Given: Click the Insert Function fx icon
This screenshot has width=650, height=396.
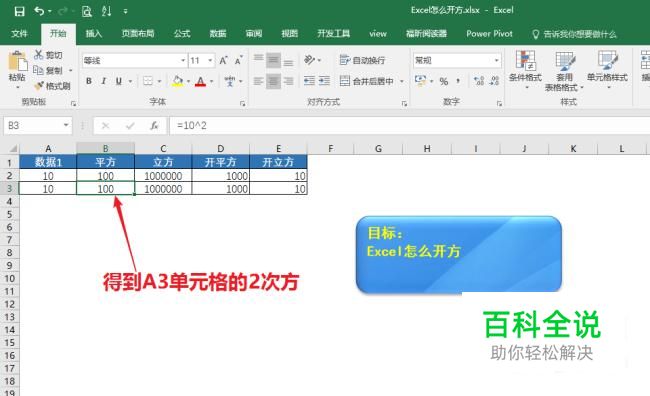Looking at the screenshot, I should (x=154, y=125).
